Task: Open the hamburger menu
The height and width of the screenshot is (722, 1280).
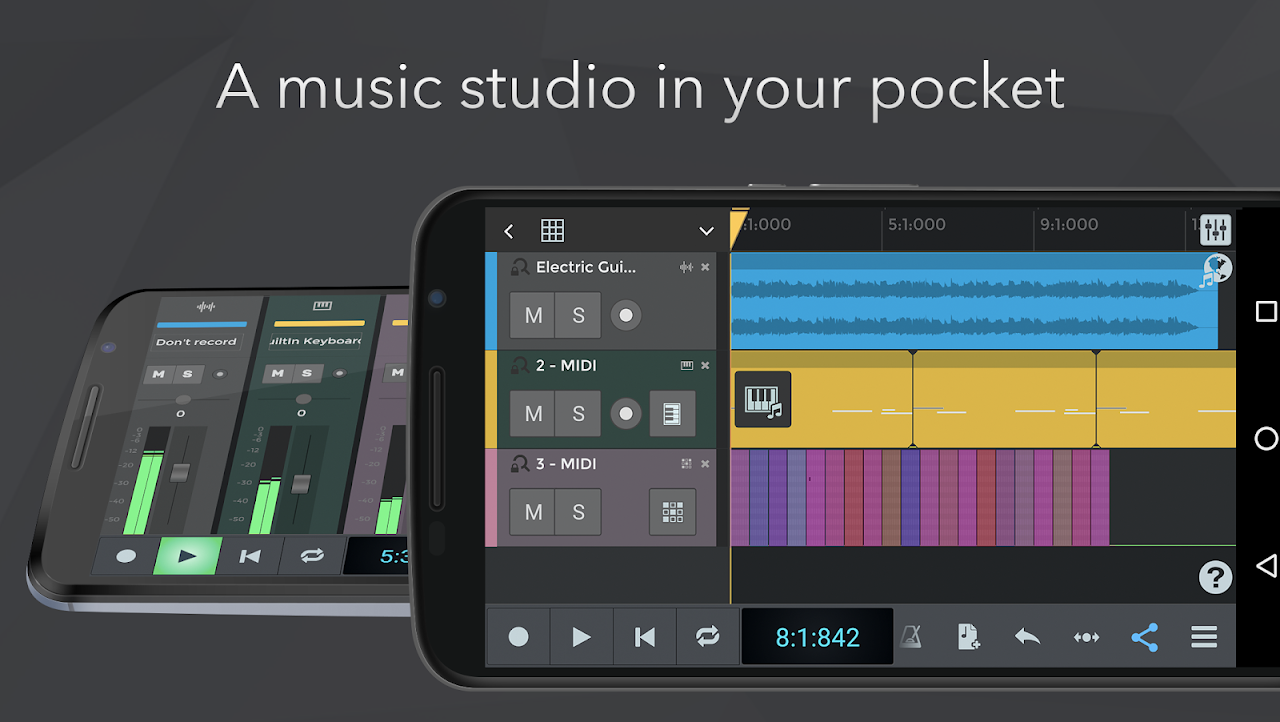Action: pyautogui.click(x=1203, y=637)
